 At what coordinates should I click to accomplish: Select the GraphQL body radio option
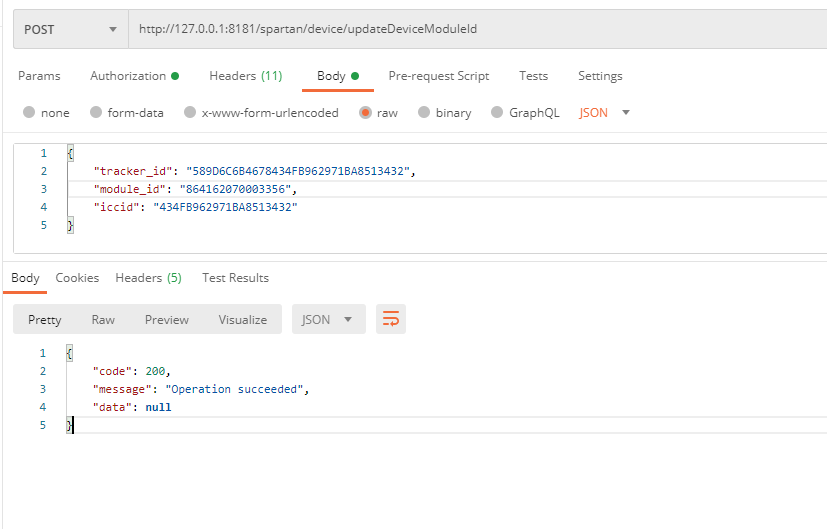pyautogui.click(x=498, y=113)
